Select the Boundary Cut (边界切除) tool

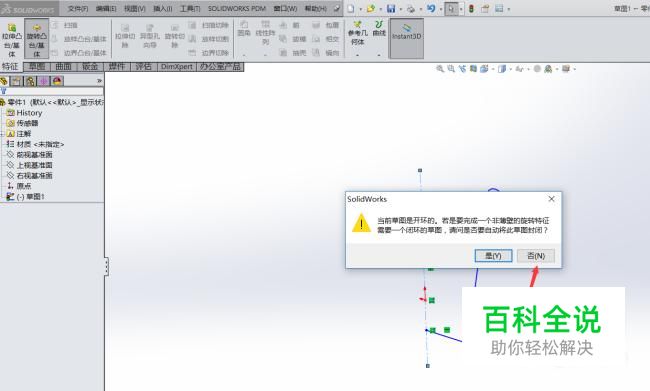(209, 53)
